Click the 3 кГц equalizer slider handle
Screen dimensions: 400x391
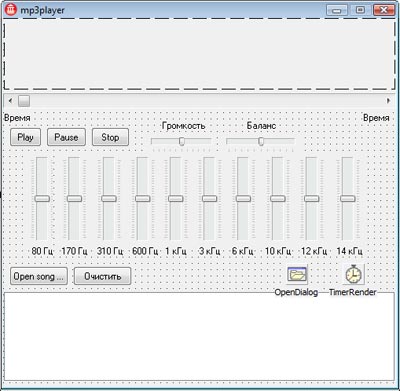point(209,199)
